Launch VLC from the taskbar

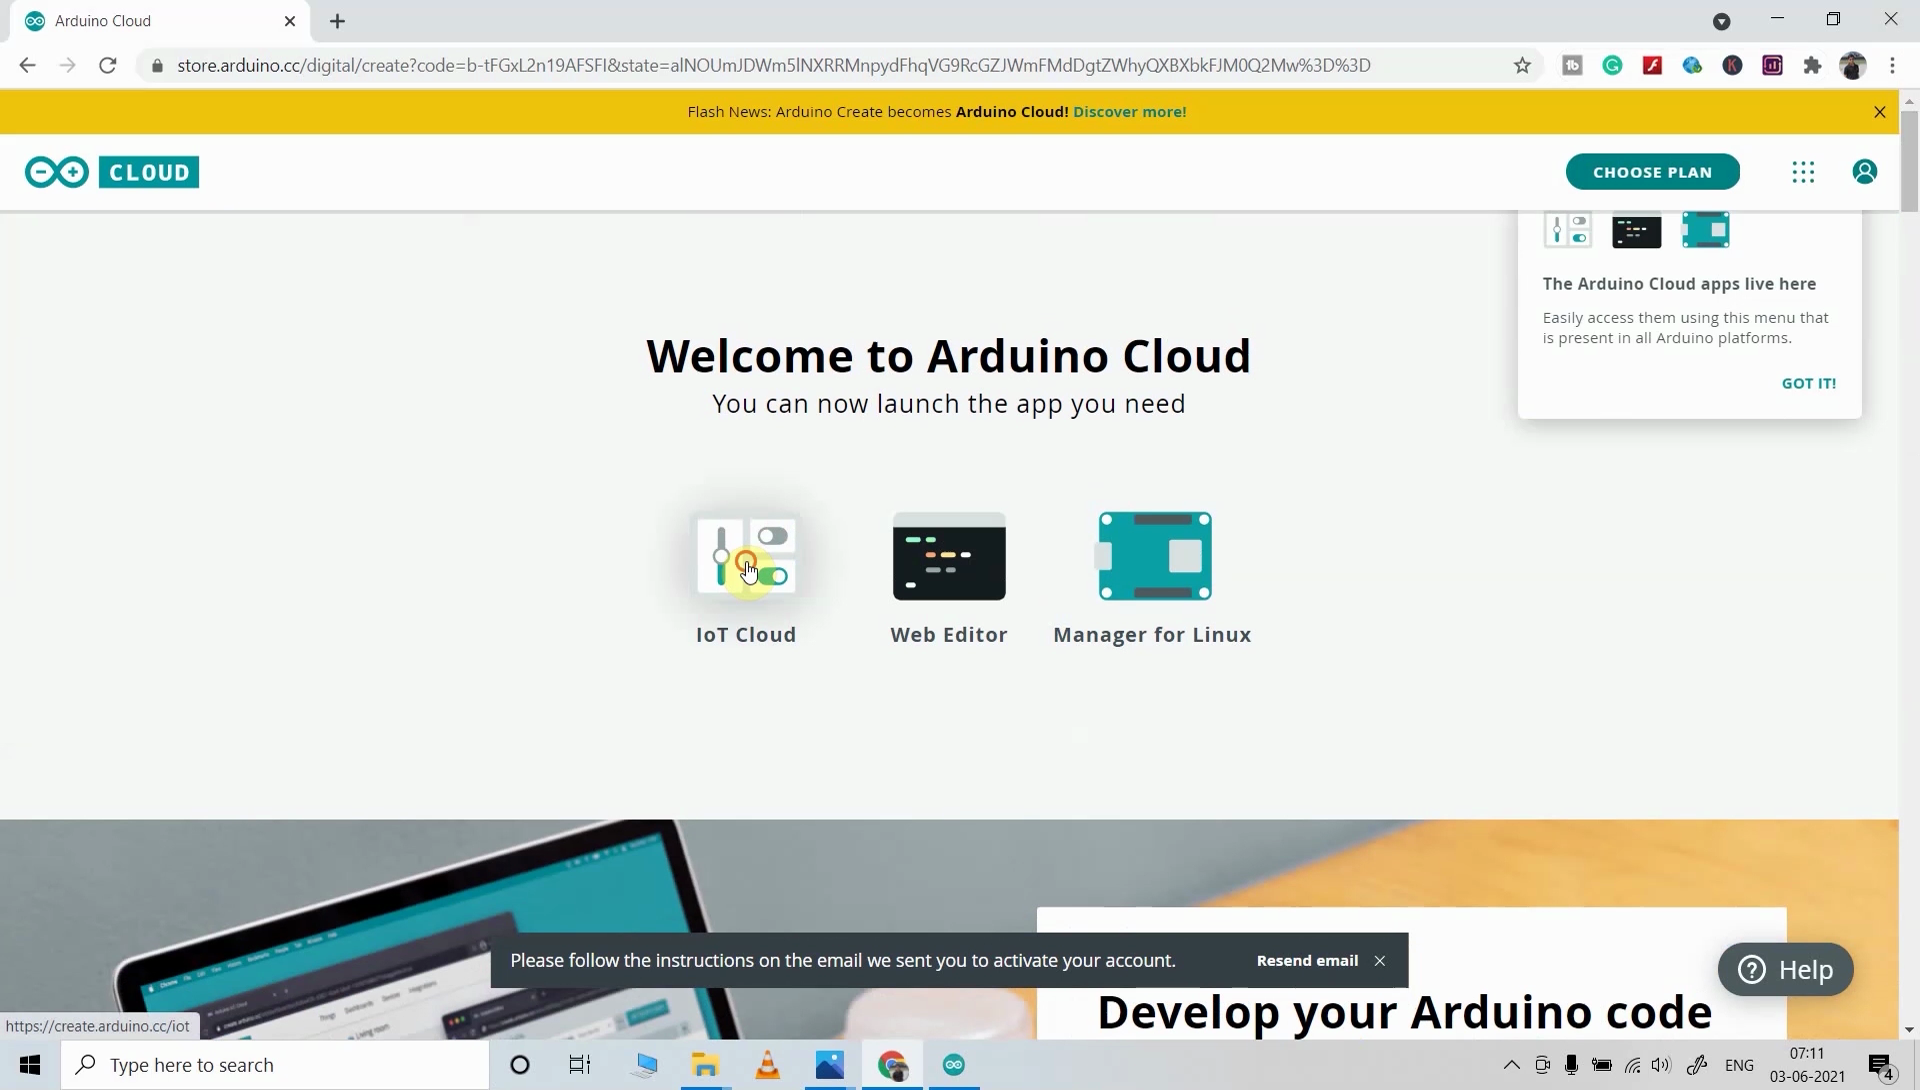pyautogui.click(x=767, y=1065)
